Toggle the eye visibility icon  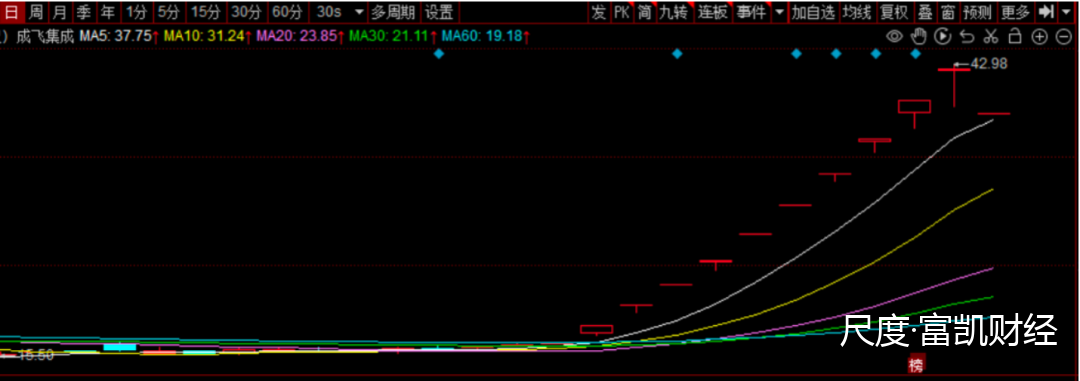coord(894,37)
